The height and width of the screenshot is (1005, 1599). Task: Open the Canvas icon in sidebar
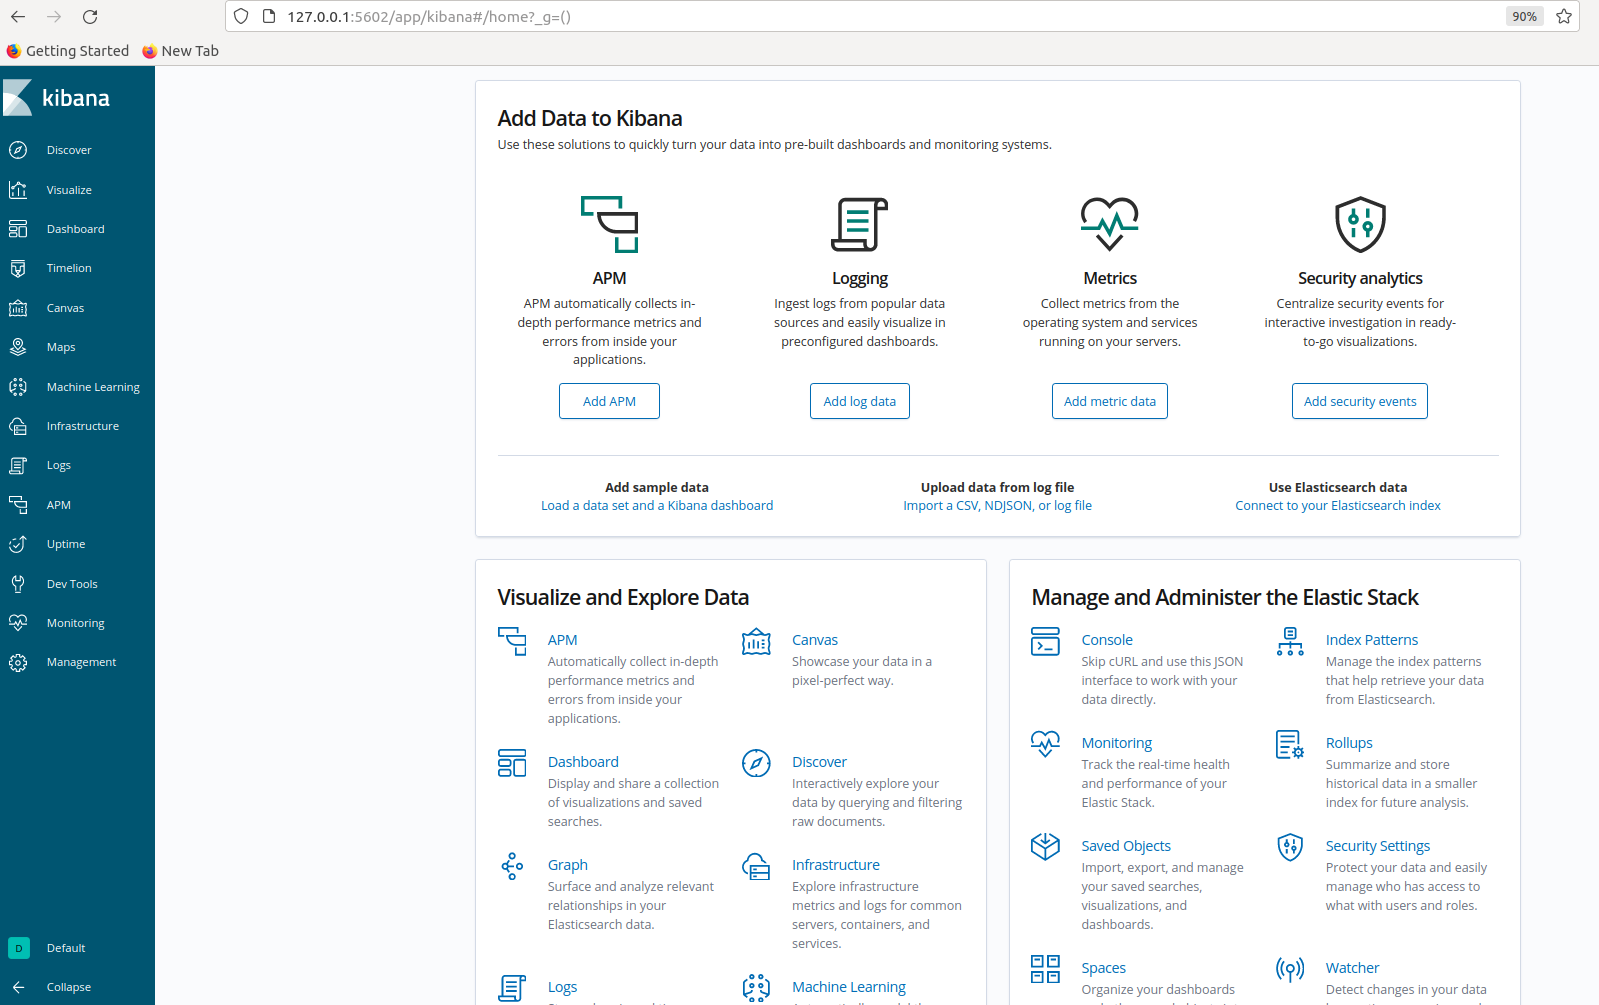pyautogui.click(x=18, y=308)
